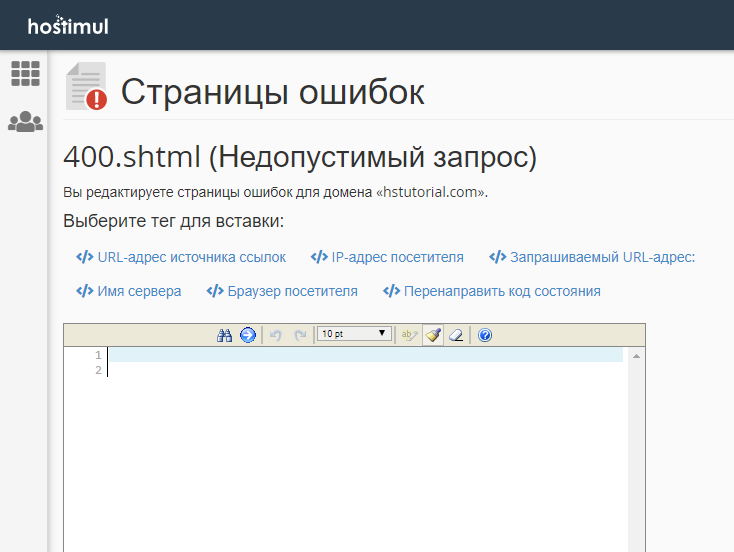The width and height of the screenshot is (734, 552).
Task: Insert 'URL-адрес источника ссылок' tag
Action: (181, 257)
